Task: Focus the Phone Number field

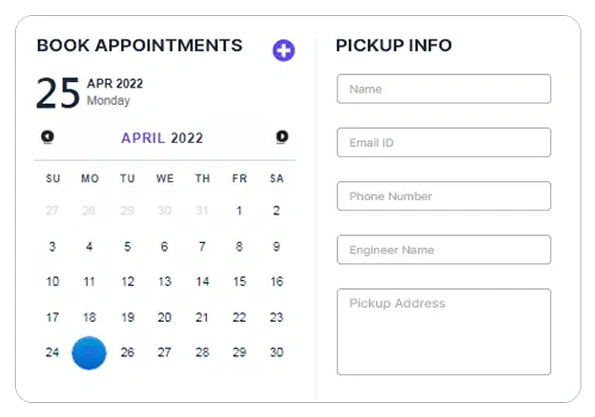Action: coord(444,196)
